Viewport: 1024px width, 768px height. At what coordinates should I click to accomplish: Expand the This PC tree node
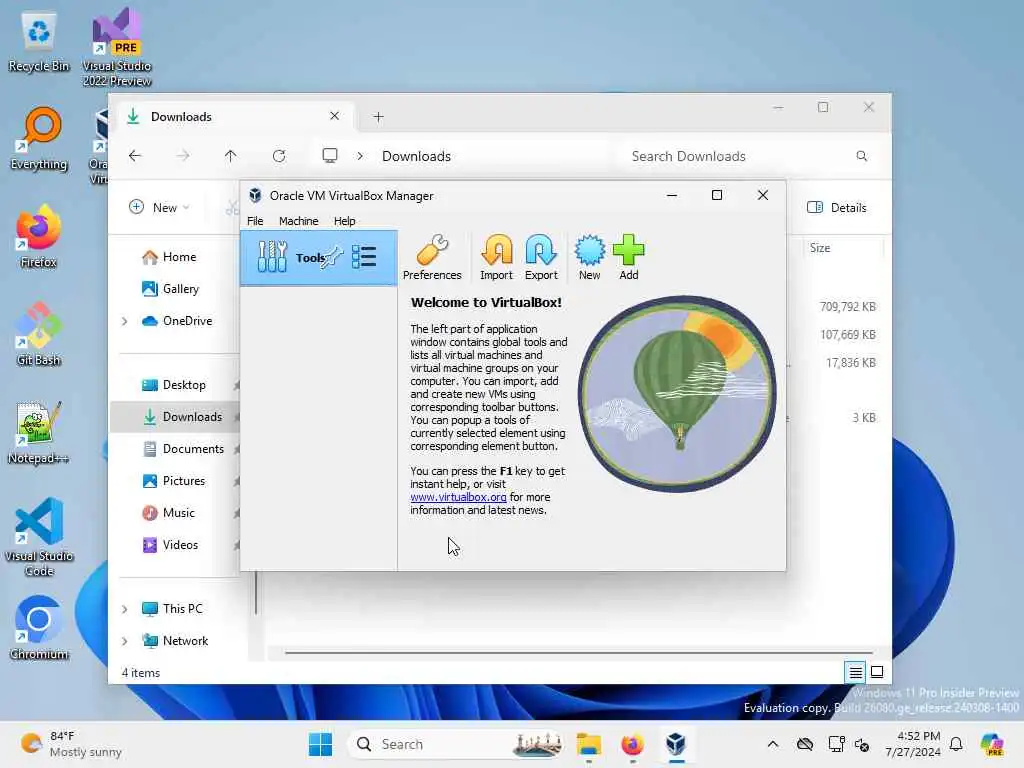[x=124, y=609]
